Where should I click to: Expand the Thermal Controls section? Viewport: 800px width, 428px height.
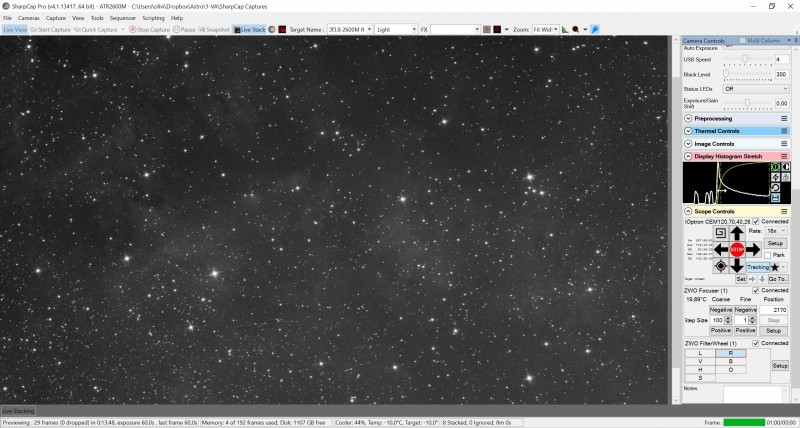tap(688, 131)
